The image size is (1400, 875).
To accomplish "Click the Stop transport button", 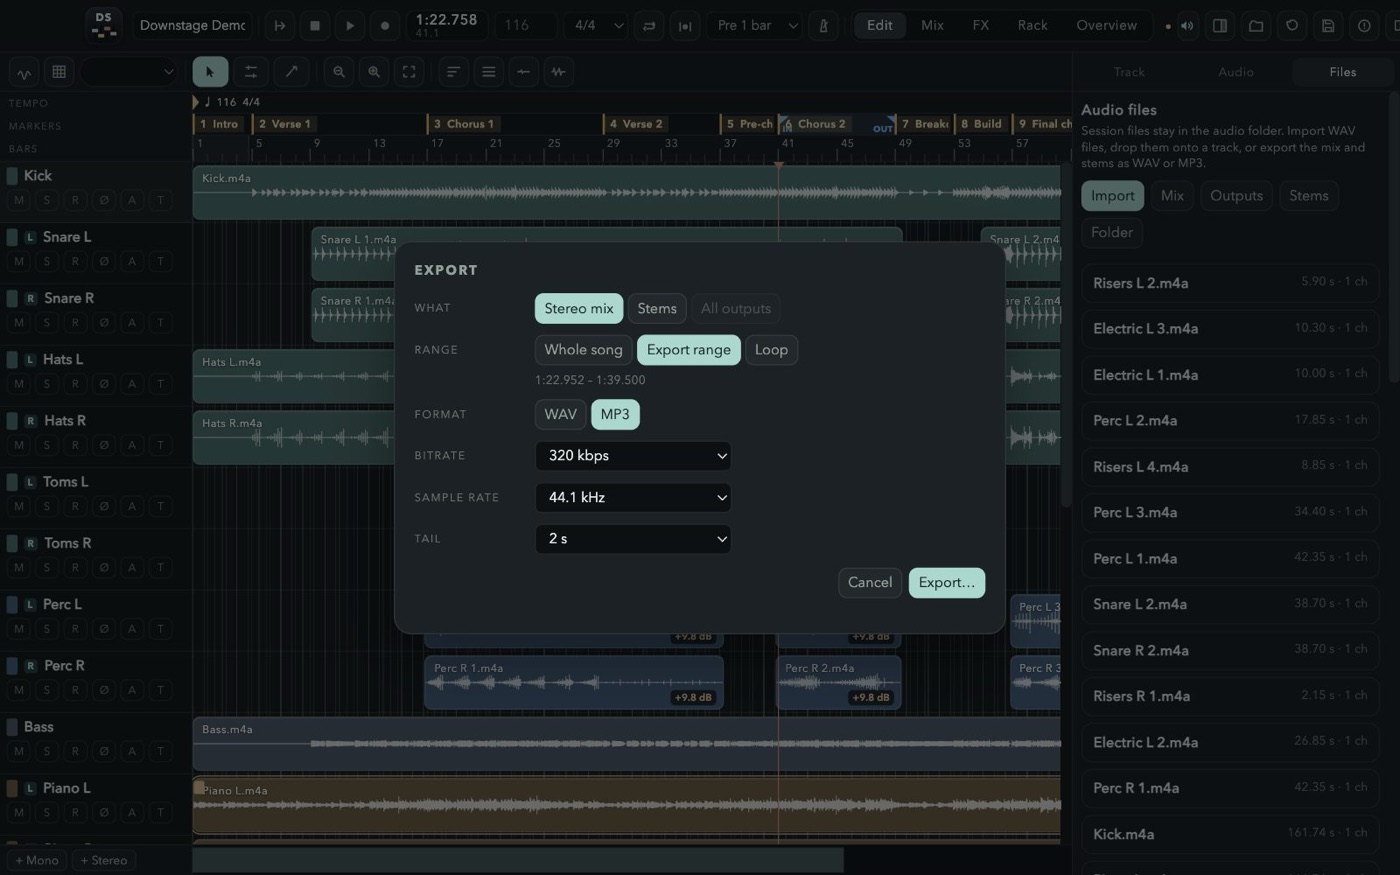I will tap(315, 26).
